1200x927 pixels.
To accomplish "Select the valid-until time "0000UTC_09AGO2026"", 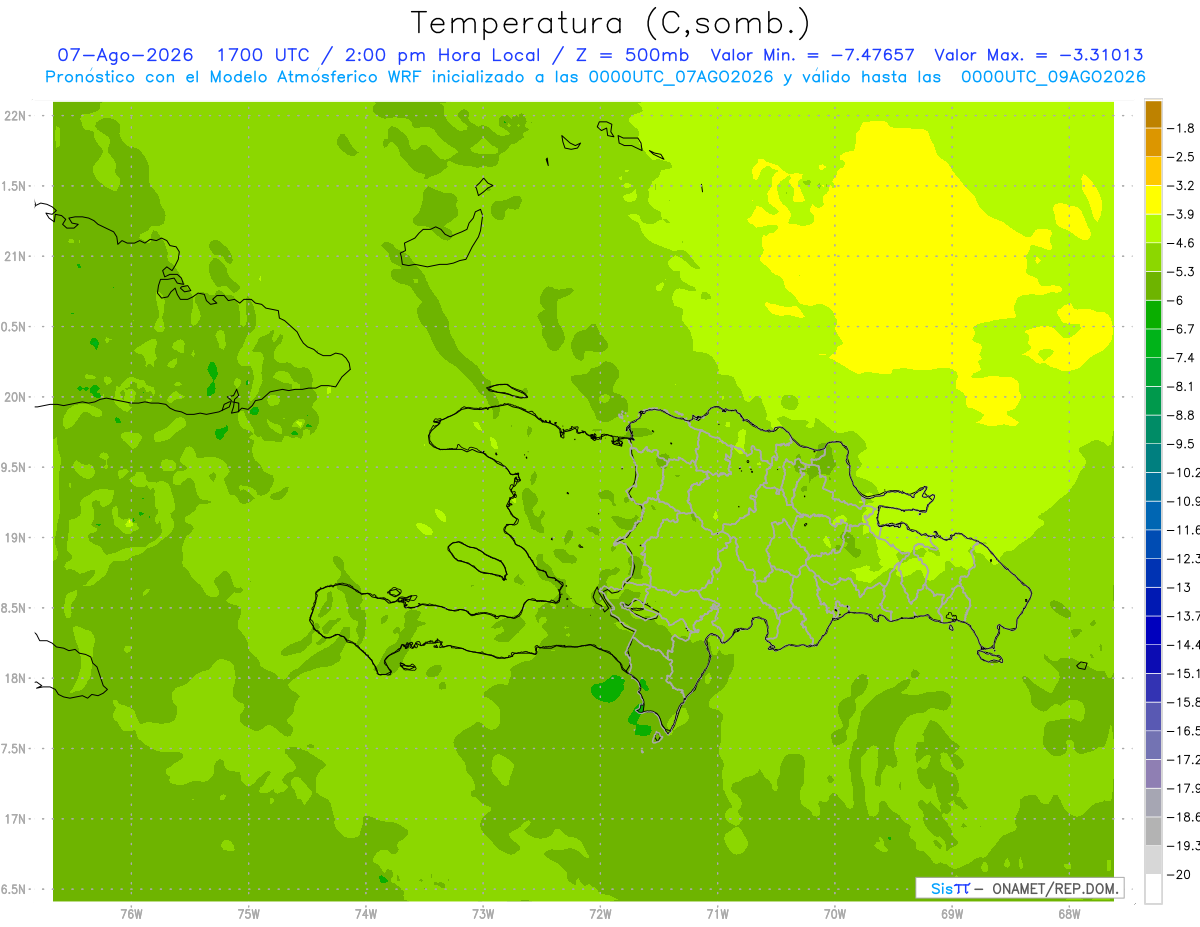I will pyautogui.click(x=1053, y=77).
